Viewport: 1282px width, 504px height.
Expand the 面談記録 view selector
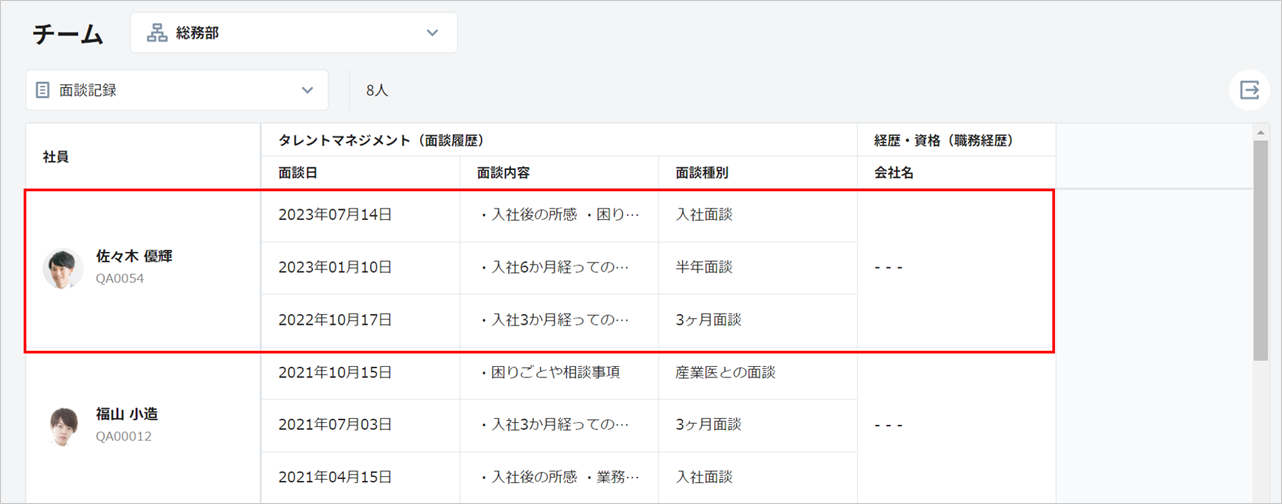(x=177, y=90)
